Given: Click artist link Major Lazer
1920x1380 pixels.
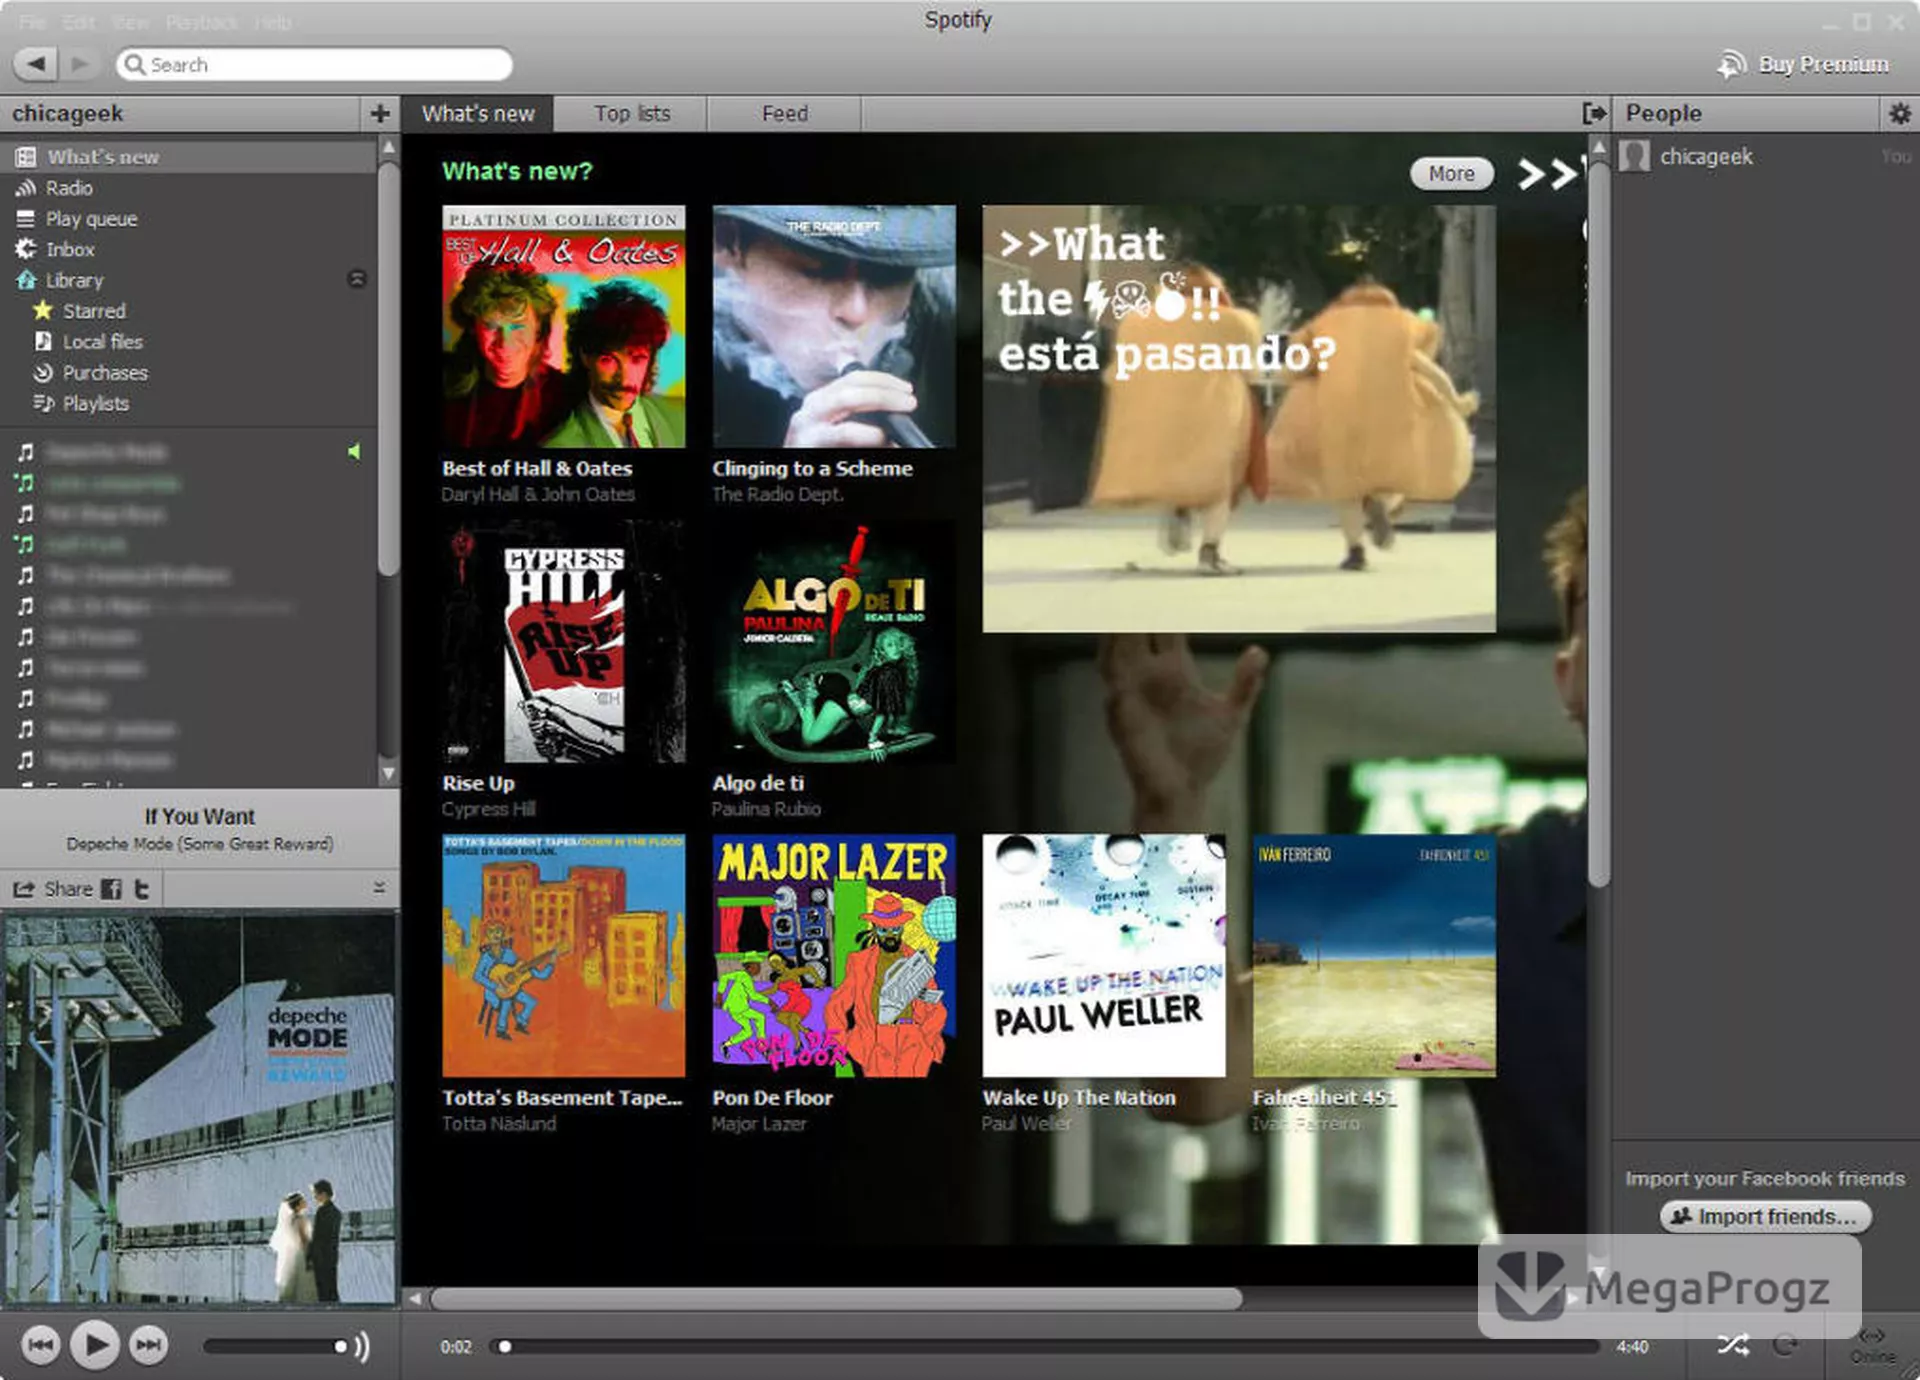Looking at the screenshot, I should pos(759,1124).
